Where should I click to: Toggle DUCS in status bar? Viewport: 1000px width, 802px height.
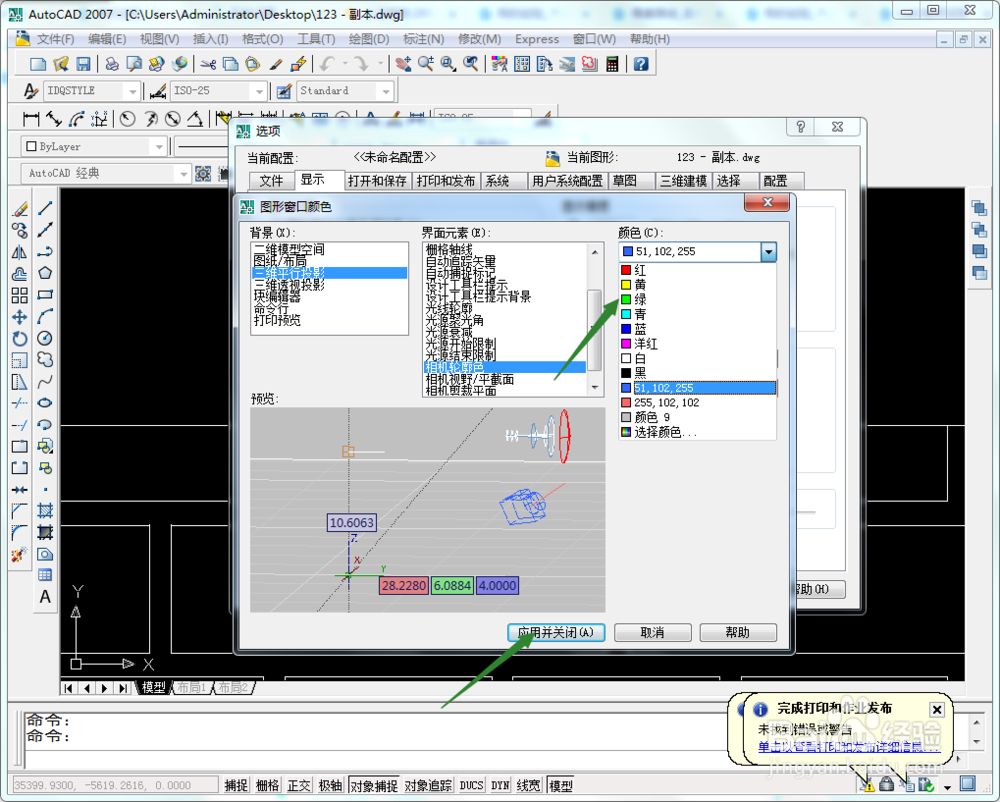(x=471, y=785)
